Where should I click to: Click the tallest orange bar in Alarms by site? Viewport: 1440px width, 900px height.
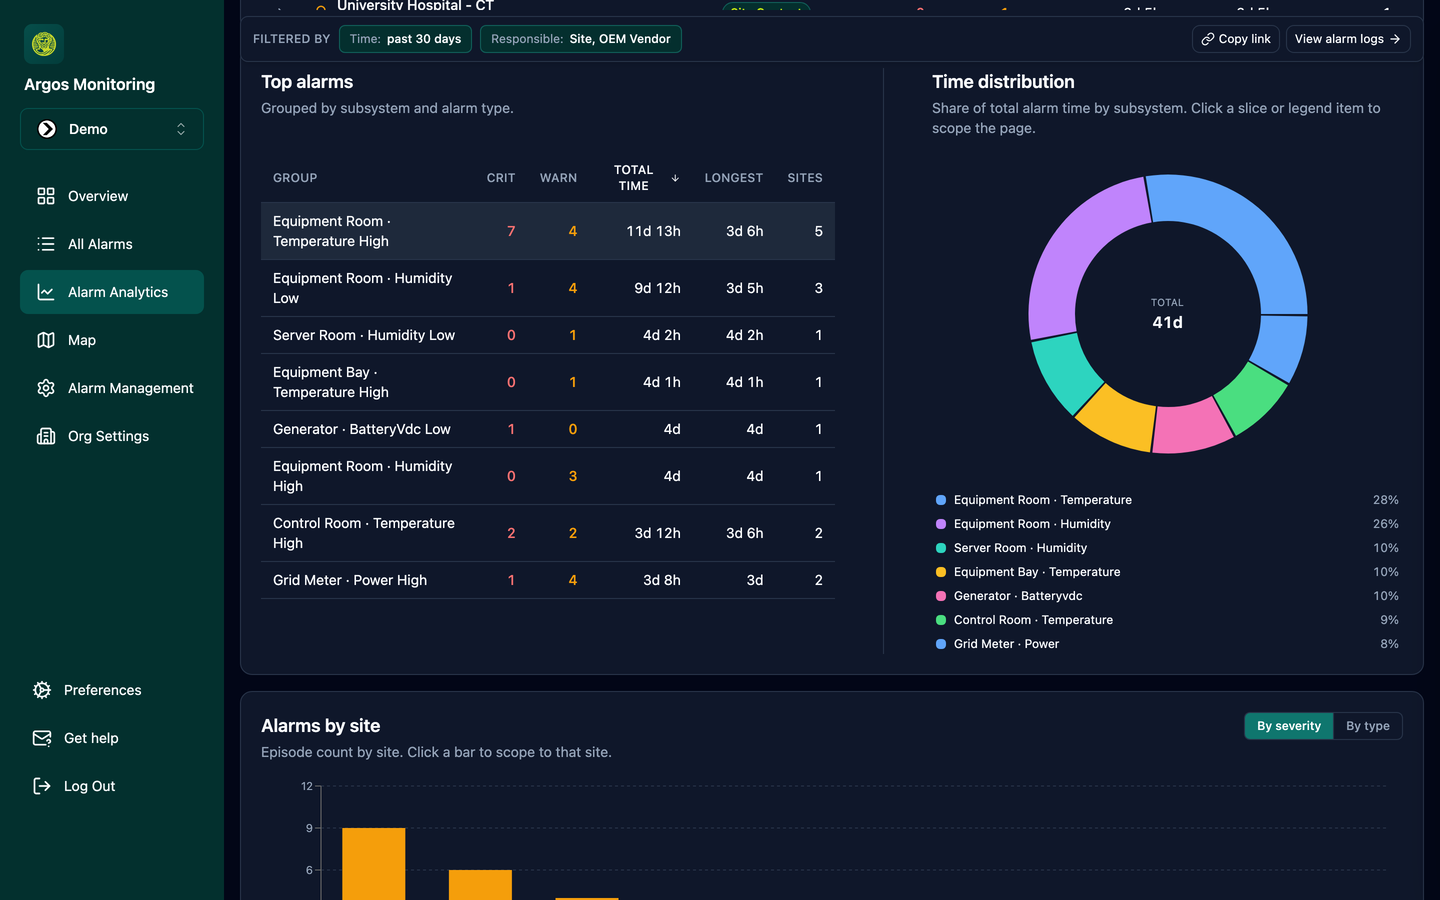tap(374, 864)
